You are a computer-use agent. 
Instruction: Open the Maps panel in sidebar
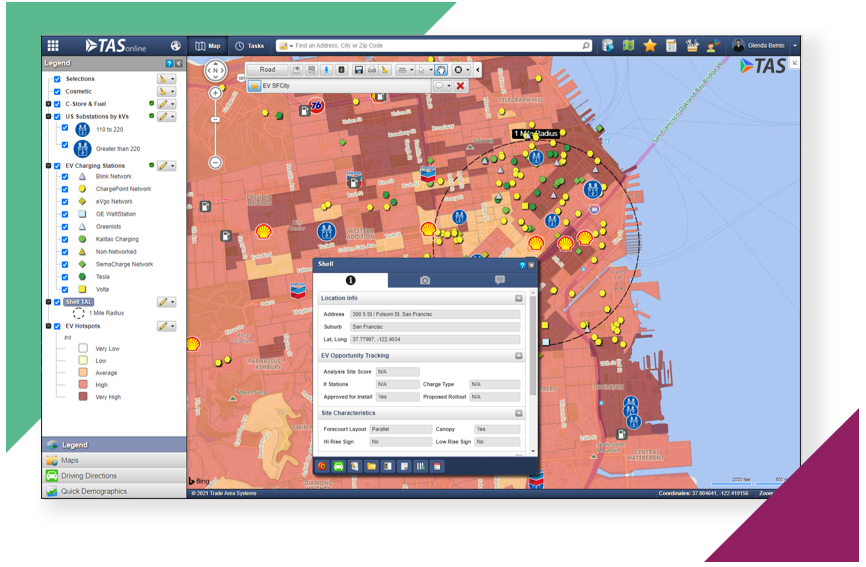(x=114, y=460)
